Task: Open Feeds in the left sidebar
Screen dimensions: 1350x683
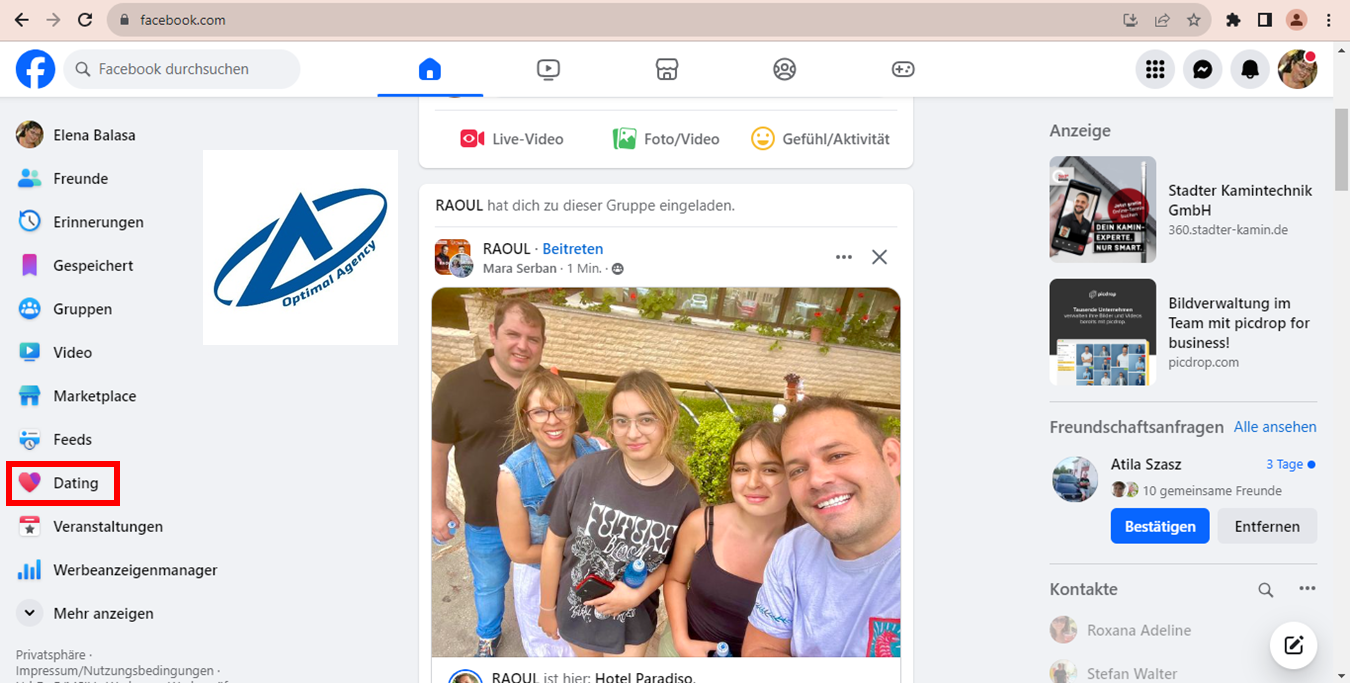Action: click(x=55, y=440)
